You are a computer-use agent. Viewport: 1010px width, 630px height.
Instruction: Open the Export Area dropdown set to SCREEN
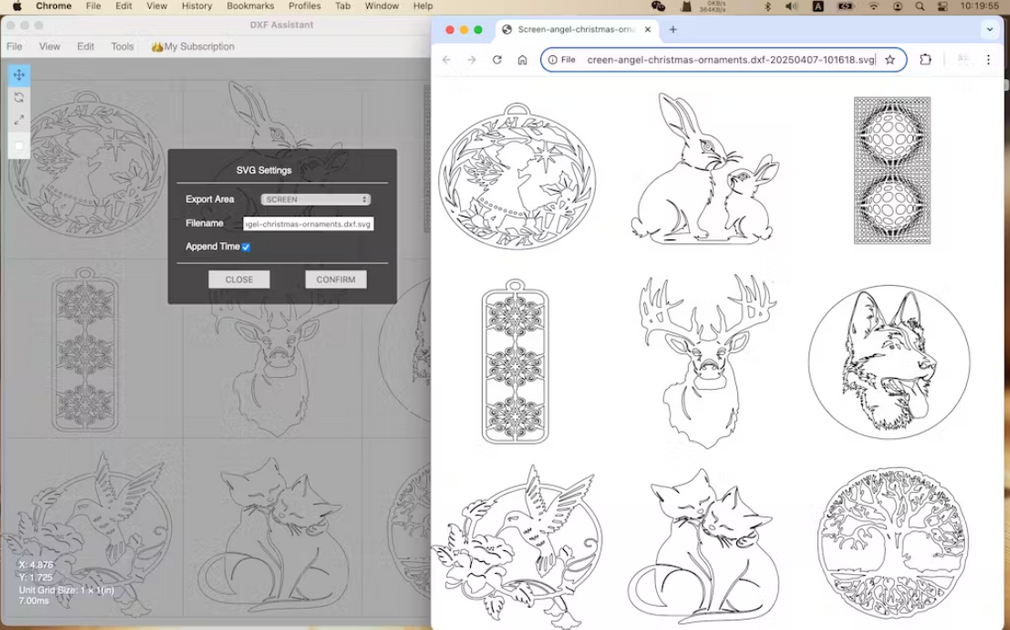[x=313, y=199]
